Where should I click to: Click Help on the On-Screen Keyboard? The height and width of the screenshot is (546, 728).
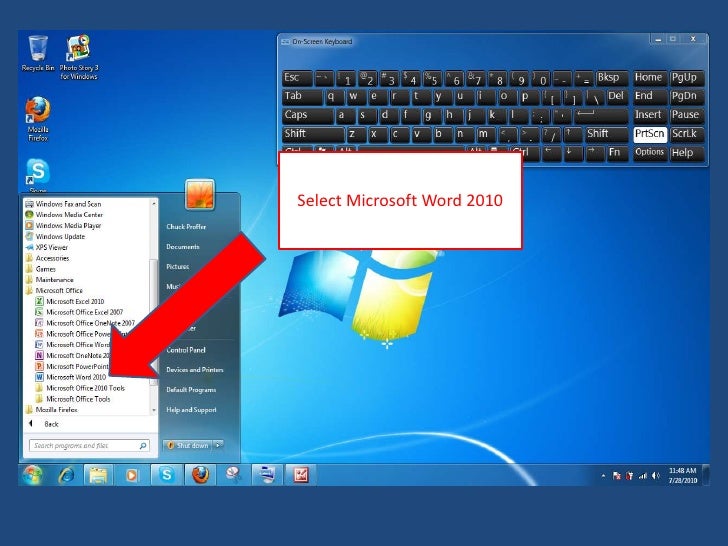687,153
